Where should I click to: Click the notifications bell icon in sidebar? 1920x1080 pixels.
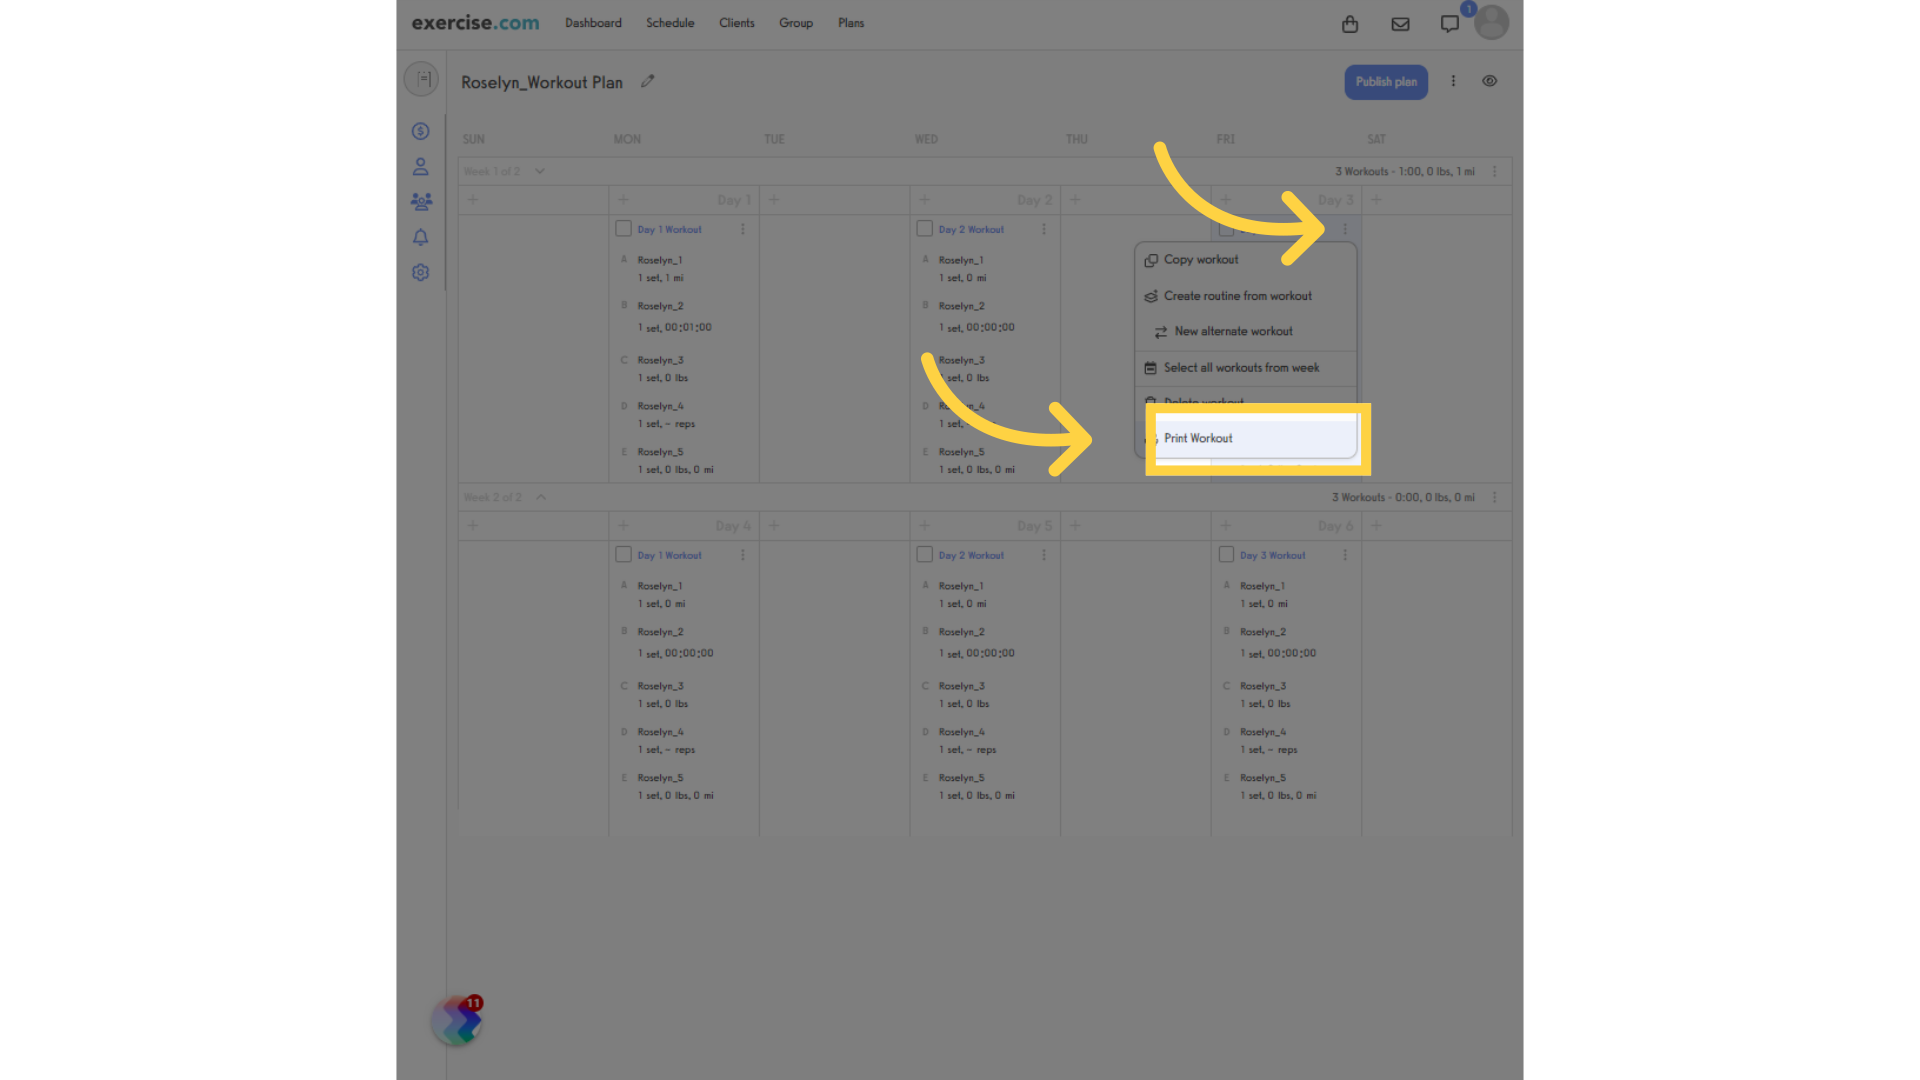pos(422,236)
